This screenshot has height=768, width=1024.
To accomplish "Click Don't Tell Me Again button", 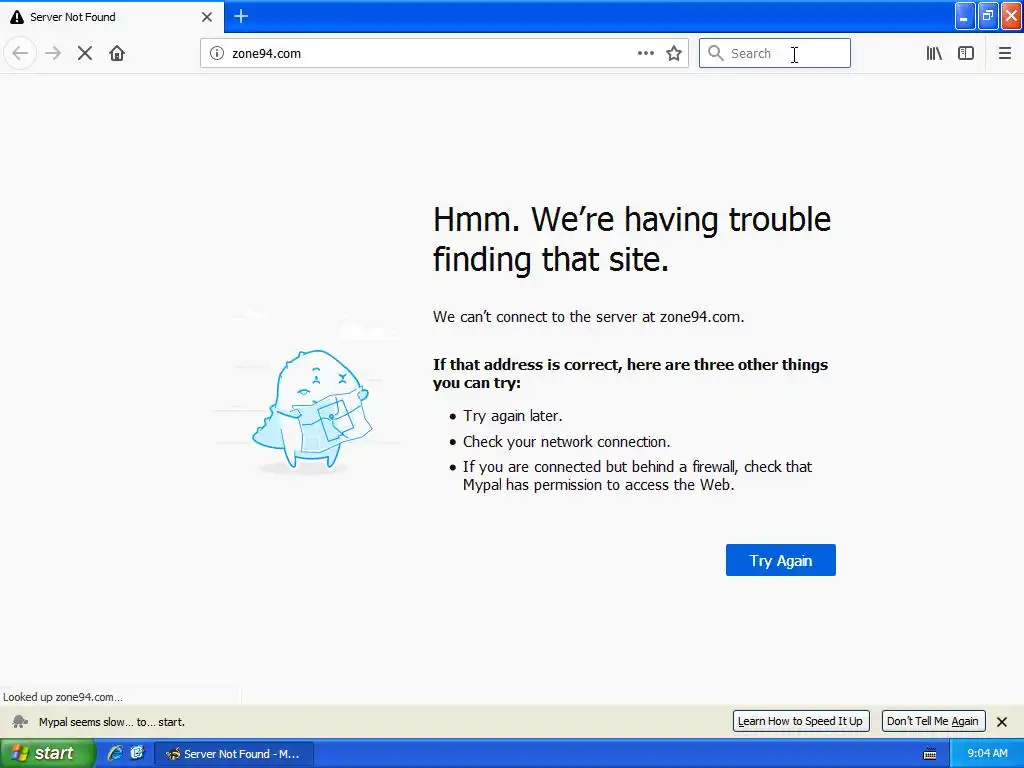I will pos(933,721).
